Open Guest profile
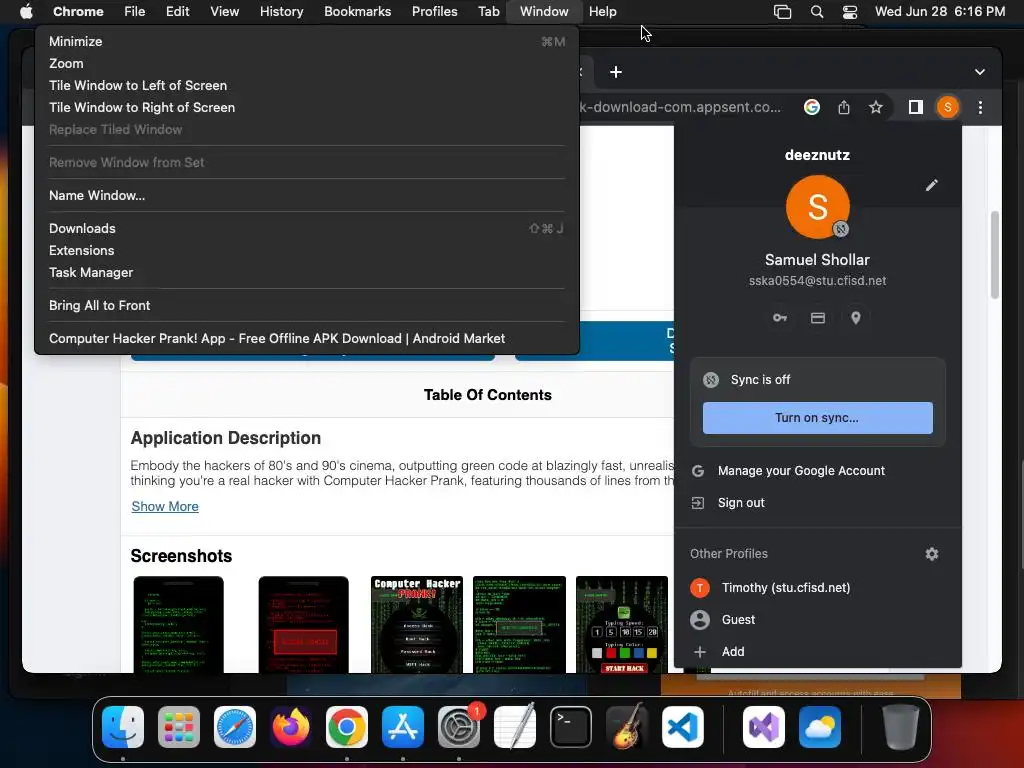The image size is (1024, 768). [818, 620]
